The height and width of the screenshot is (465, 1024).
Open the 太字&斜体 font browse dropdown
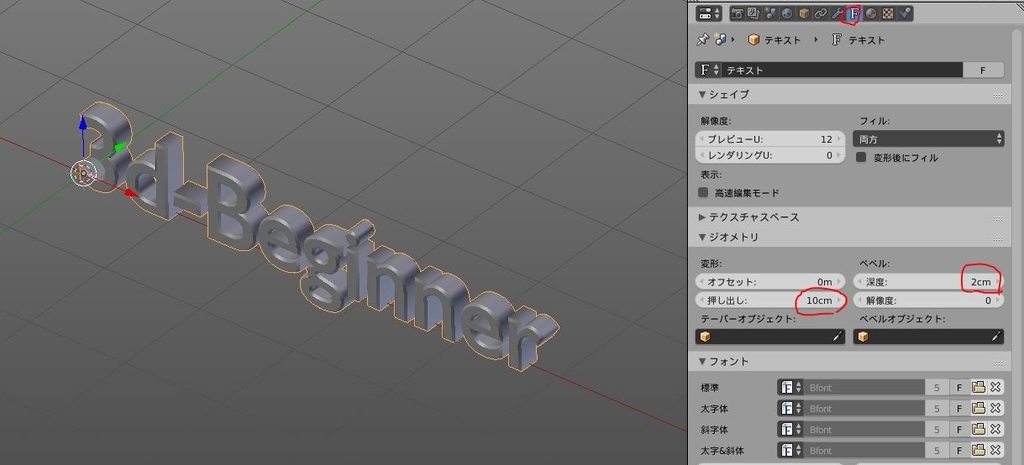(790, 451)
